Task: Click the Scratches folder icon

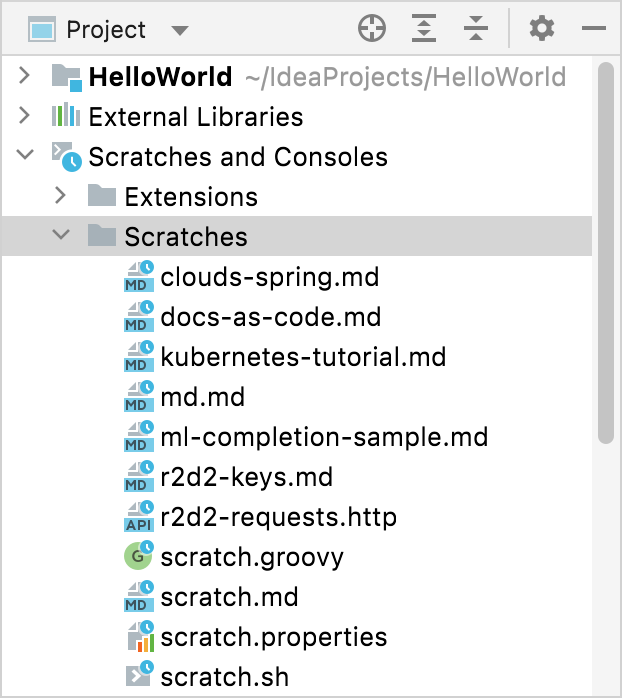Action: [x=102, y=235]
